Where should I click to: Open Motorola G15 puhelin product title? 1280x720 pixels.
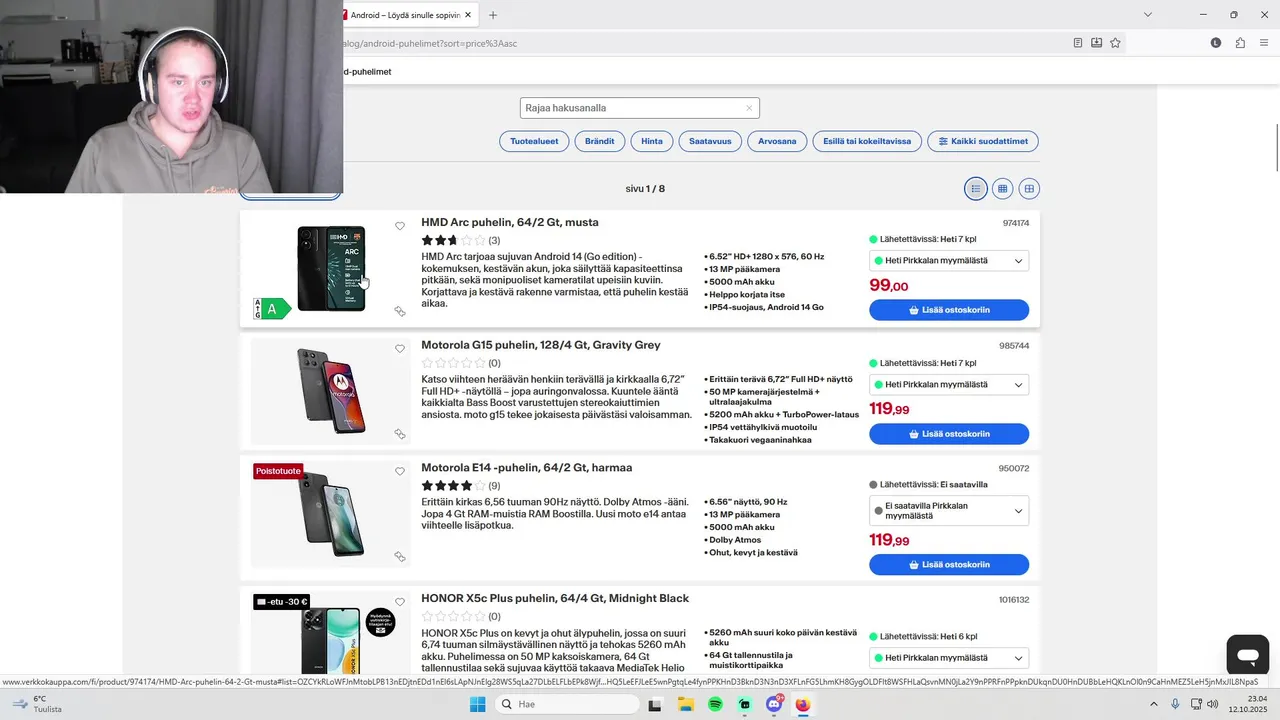[x=541, y=345]
